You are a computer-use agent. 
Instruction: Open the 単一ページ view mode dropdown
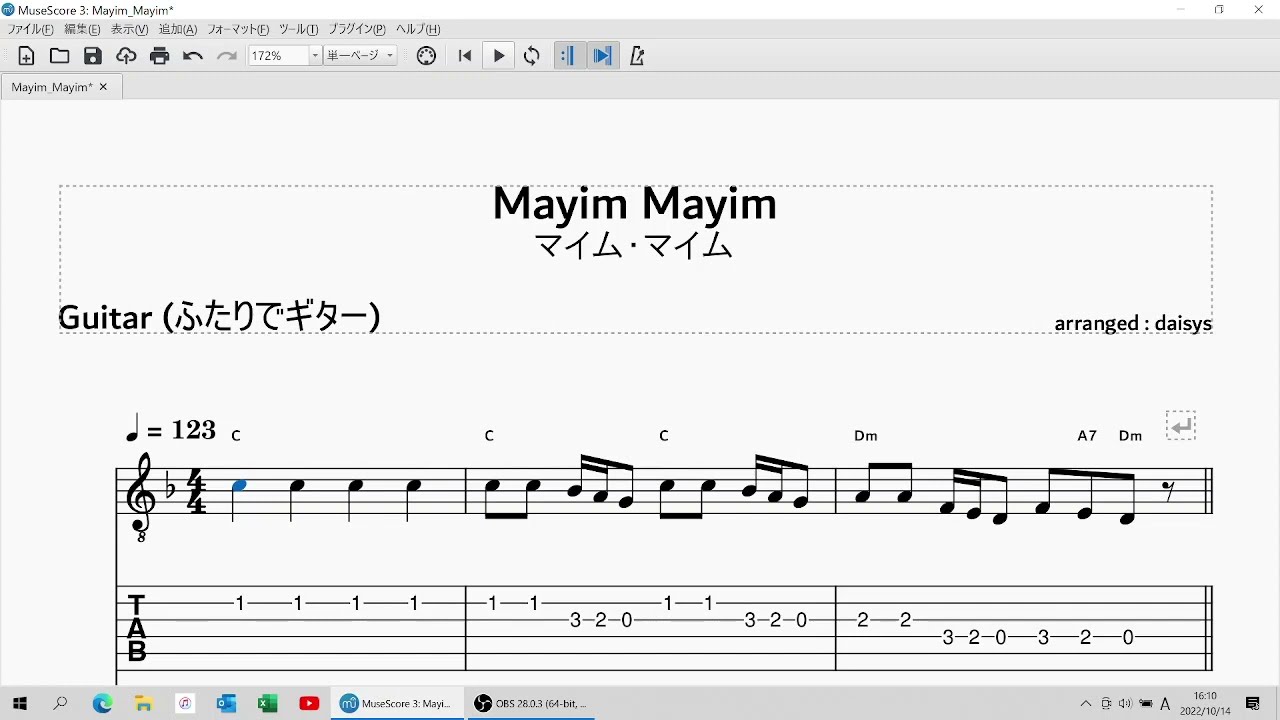click(360, 56)
